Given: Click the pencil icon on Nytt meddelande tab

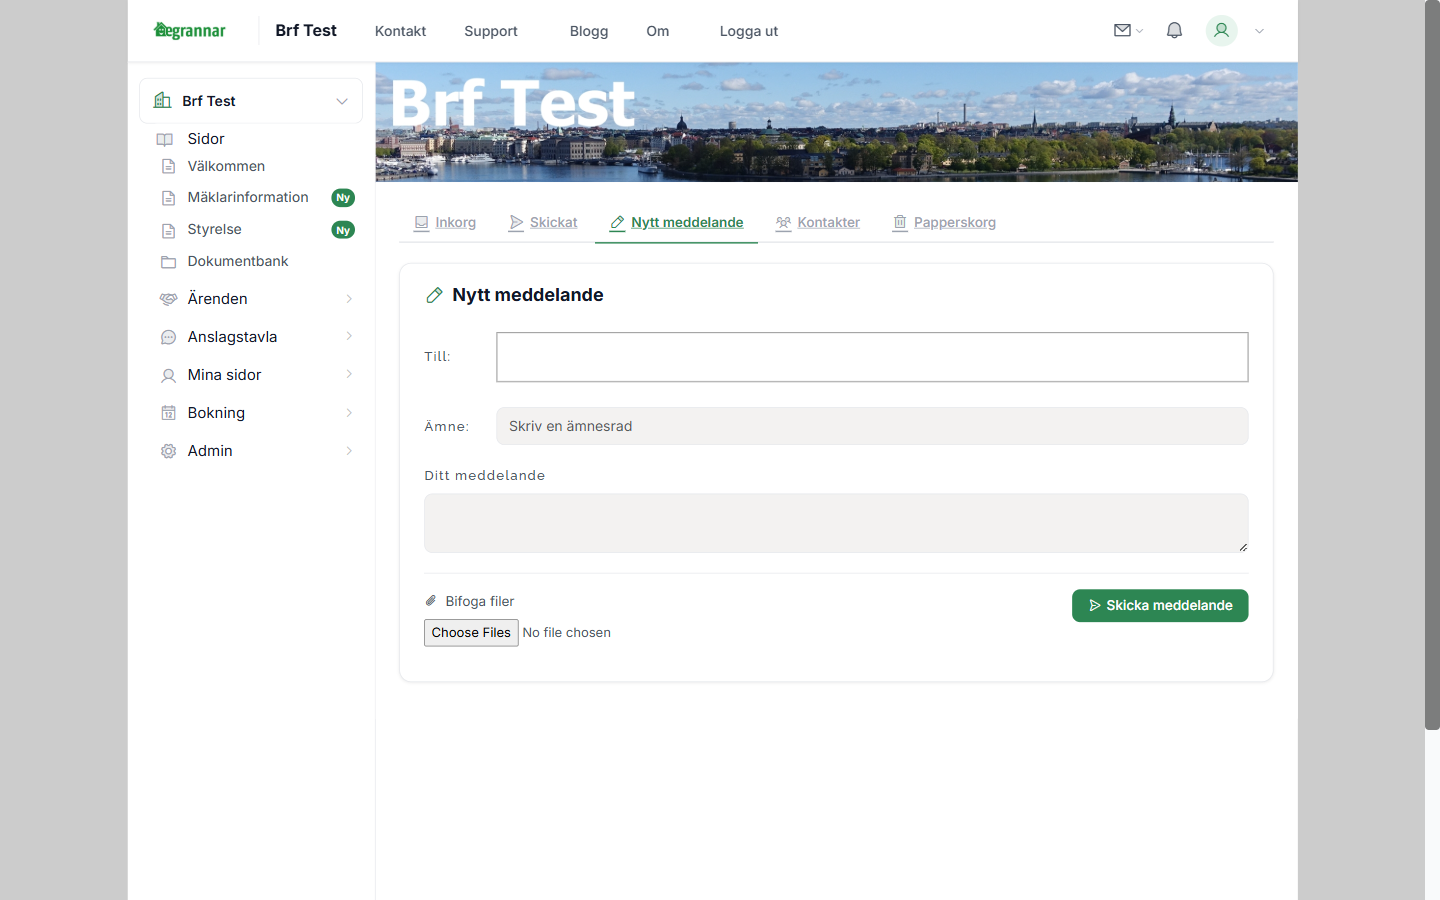Looking at the screenshot, I should [617, 222].
